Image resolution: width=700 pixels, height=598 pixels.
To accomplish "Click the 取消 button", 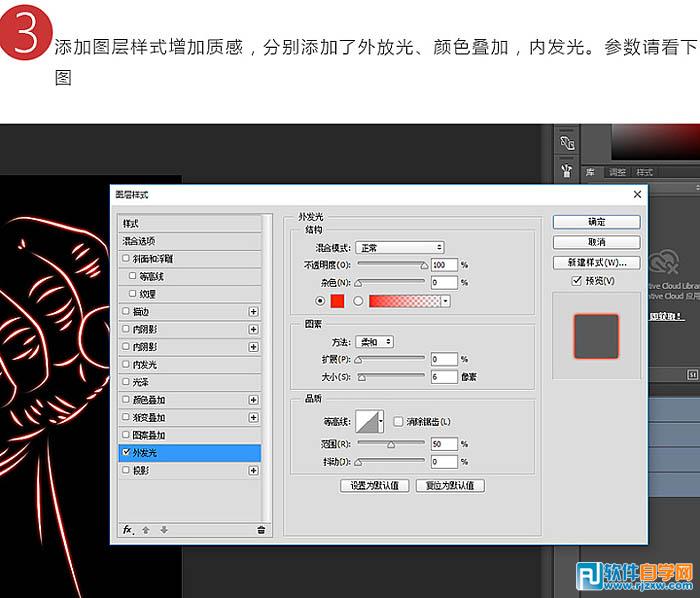I will 596,242.
